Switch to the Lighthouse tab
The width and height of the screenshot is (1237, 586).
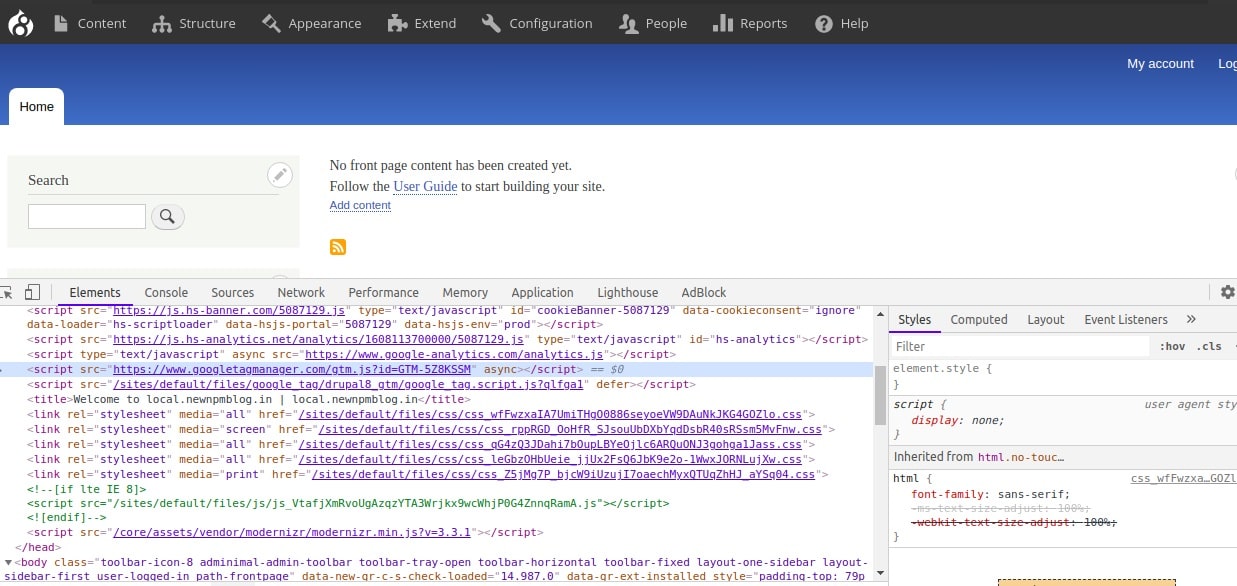(628, 292)
